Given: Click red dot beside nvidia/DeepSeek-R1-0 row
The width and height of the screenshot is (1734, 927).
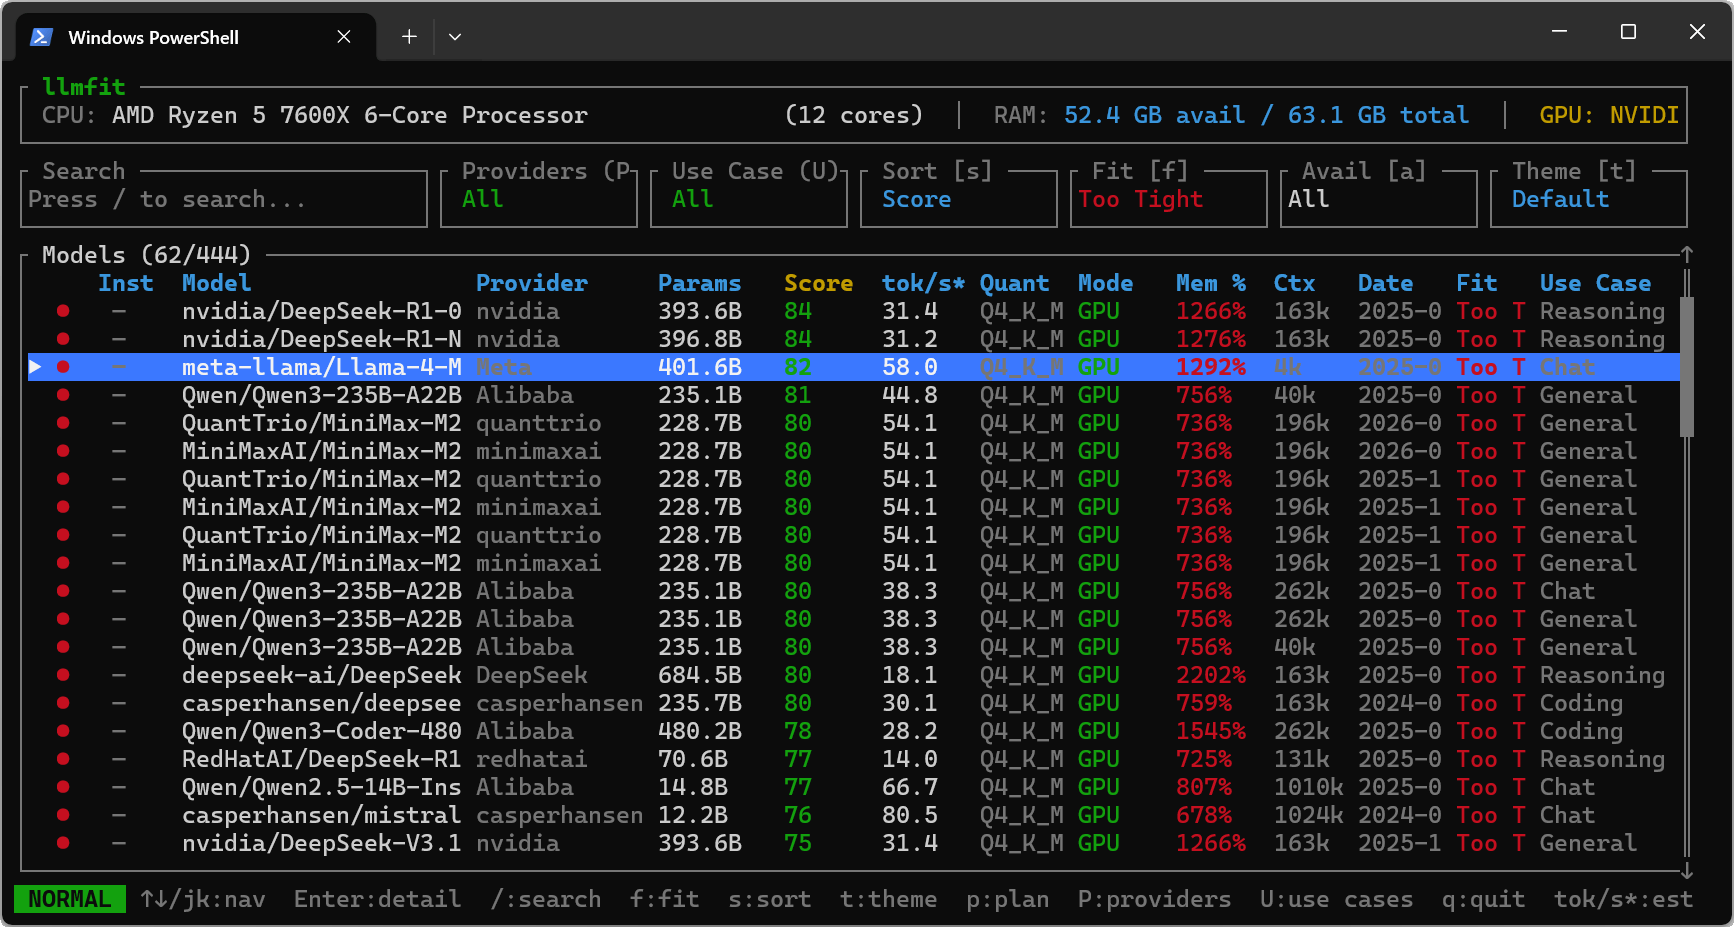Looking at the screenshot, I should [x=63, y=311].
